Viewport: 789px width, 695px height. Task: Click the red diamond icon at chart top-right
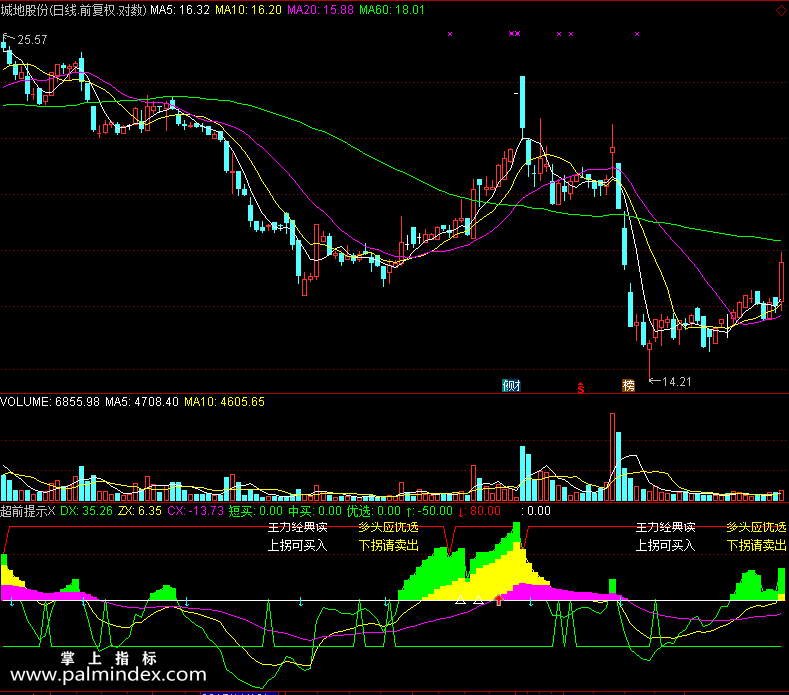[x=782, y=11]
